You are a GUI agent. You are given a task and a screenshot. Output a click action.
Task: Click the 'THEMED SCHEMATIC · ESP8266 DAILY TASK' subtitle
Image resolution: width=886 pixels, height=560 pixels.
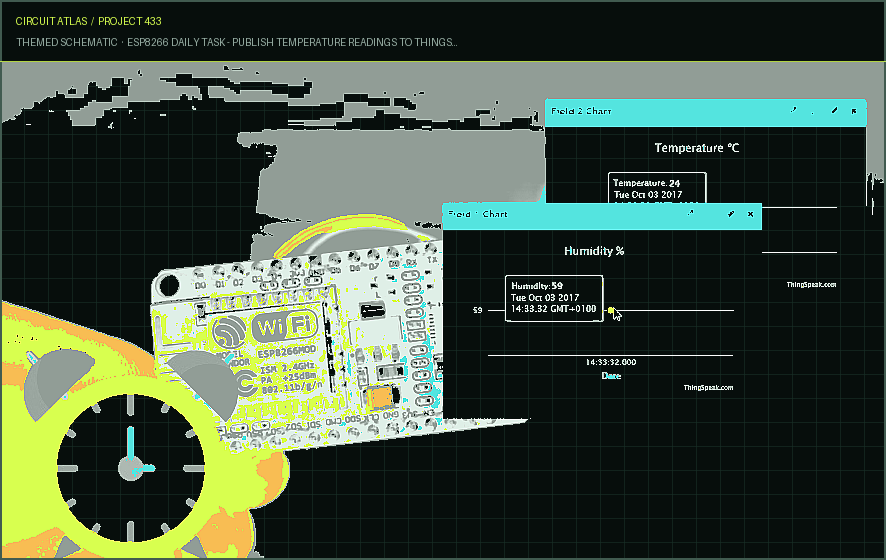120,42
